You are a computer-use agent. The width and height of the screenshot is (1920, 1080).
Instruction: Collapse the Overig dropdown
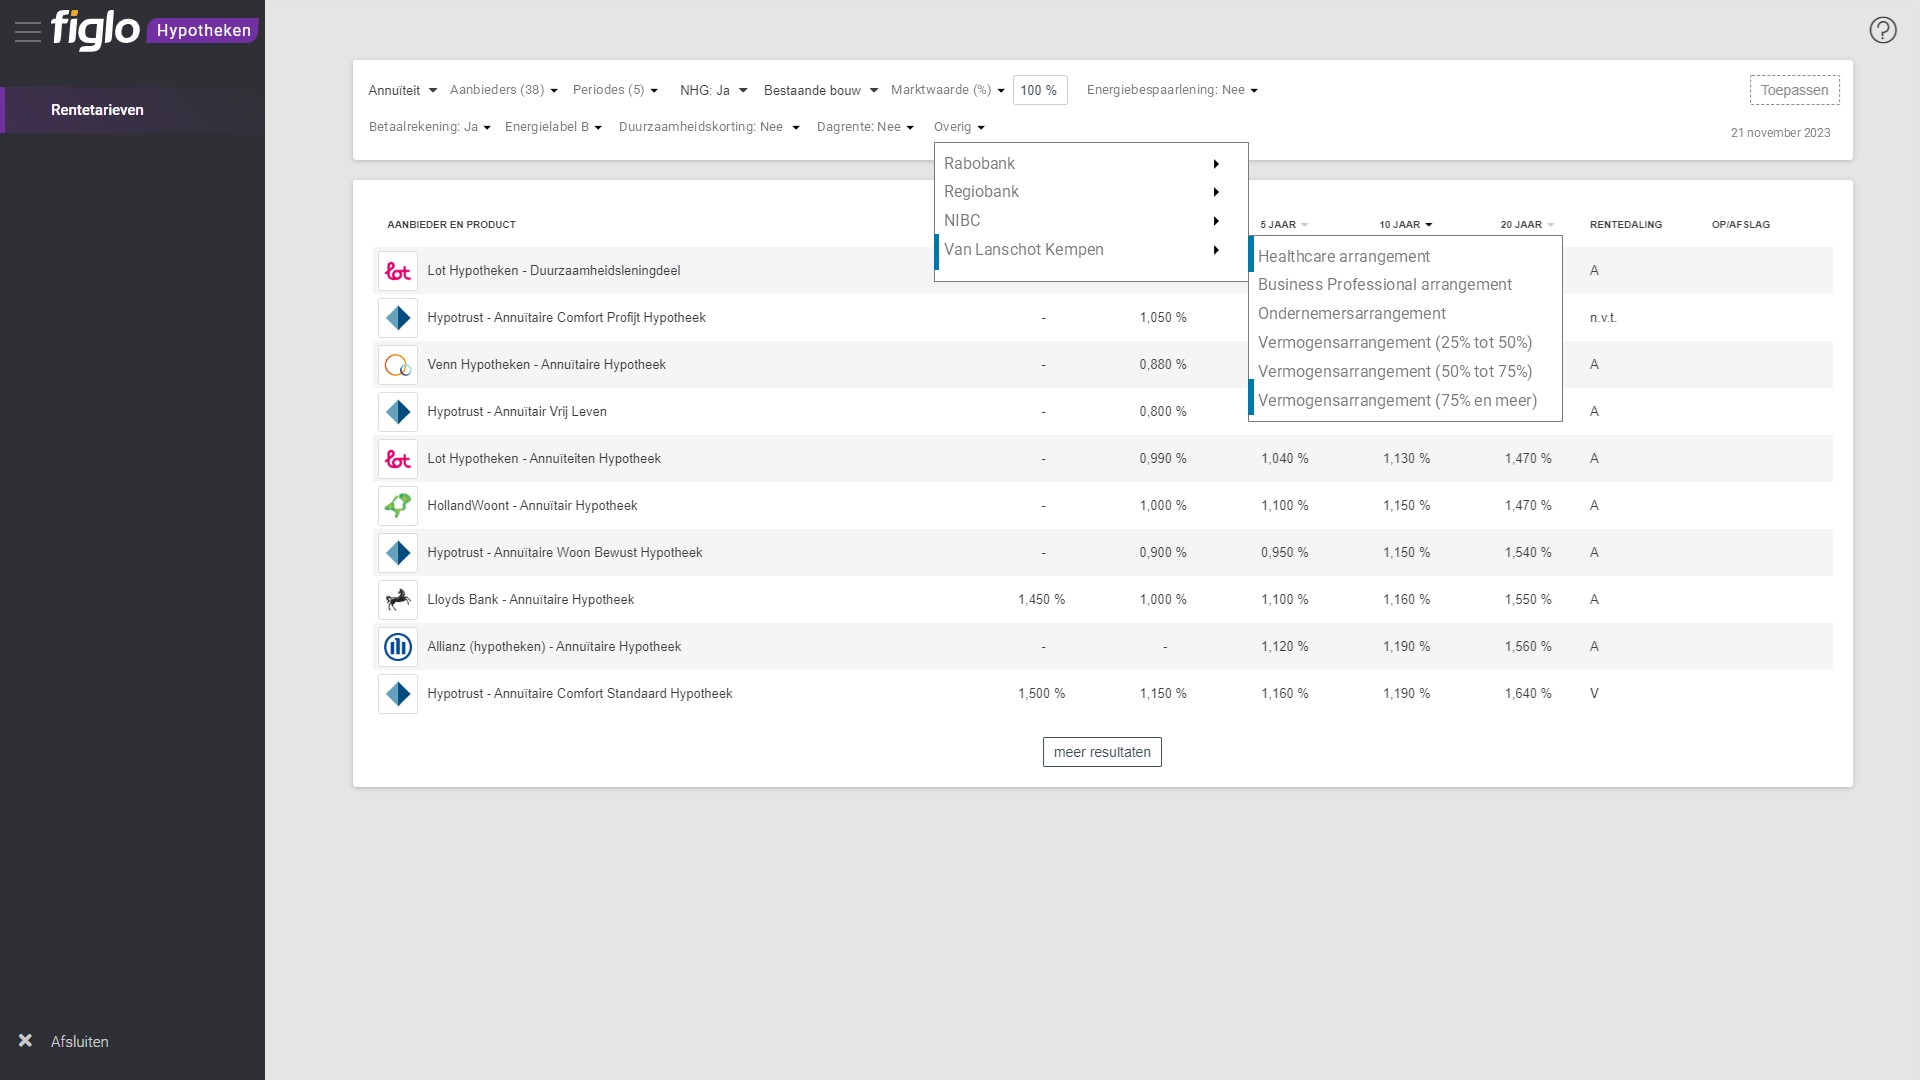point(959,127)
